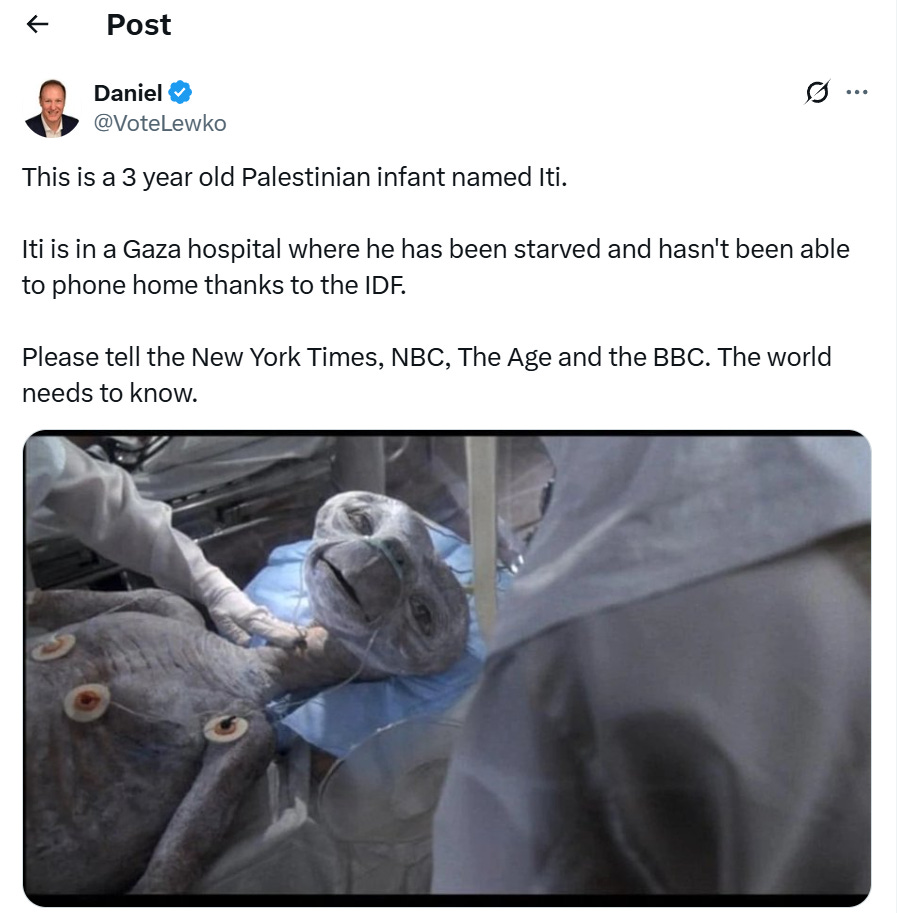Click the line starting 'Please tell the New York Times'
Viewport: 900px width, 913px height.
[x=427, y=357]
